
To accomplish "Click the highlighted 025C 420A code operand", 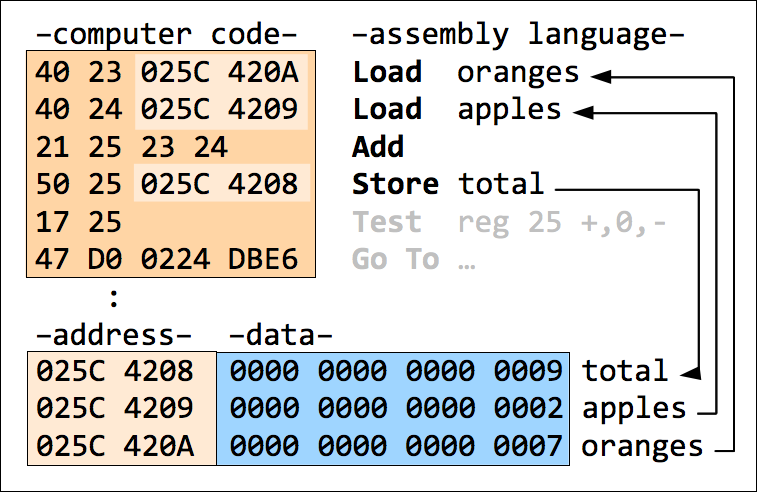I will point(220,73).
